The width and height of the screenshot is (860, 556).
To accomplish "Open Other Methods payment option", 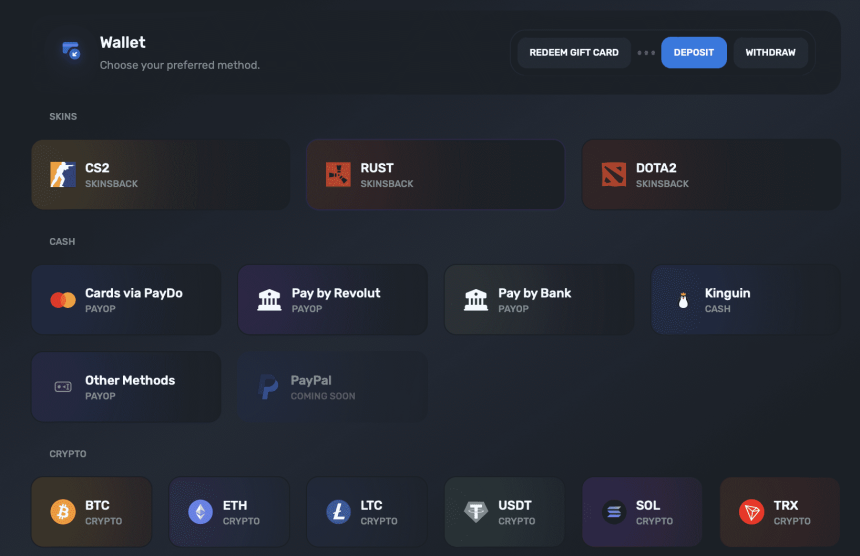I will (x=126, y=387).
